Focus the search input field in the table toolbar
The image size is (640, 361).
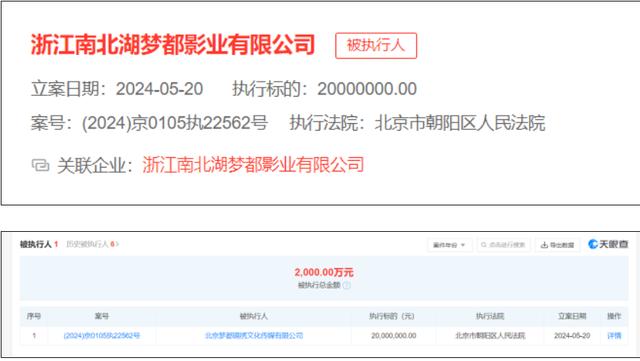pyautogui.click(x=504, y=245)
